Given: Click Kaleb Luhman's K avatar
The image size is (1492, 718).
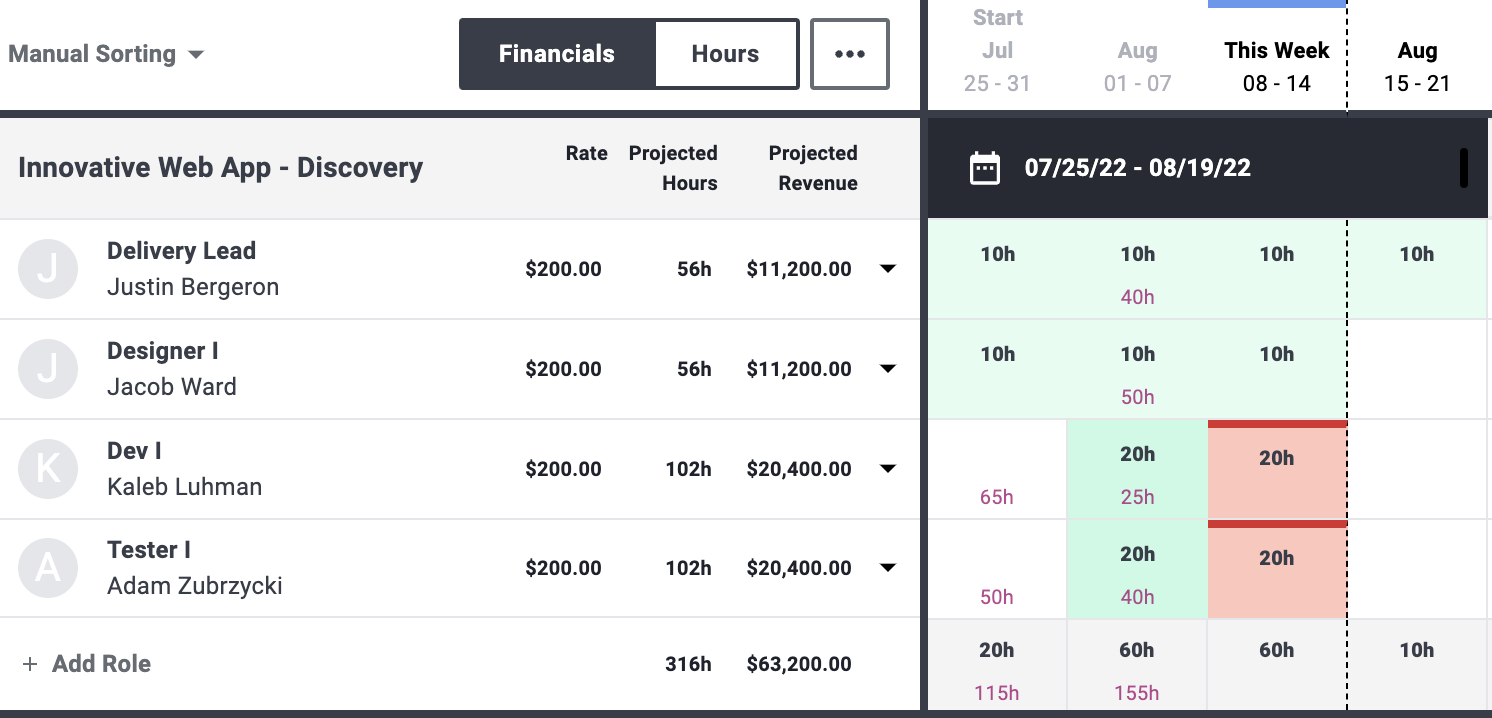Looking at the screenshot, I should 48,469.
